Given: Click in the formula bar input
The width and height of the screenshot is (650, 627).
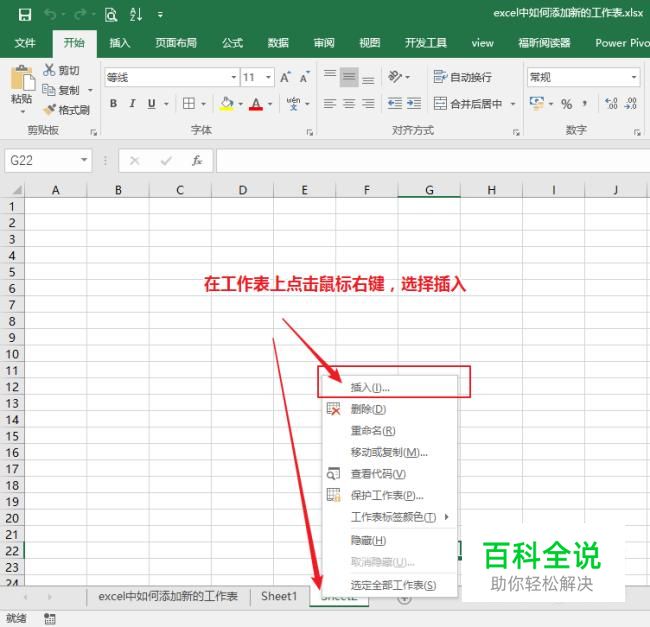Looking at the screenshot, I should [x=433, y=160].
